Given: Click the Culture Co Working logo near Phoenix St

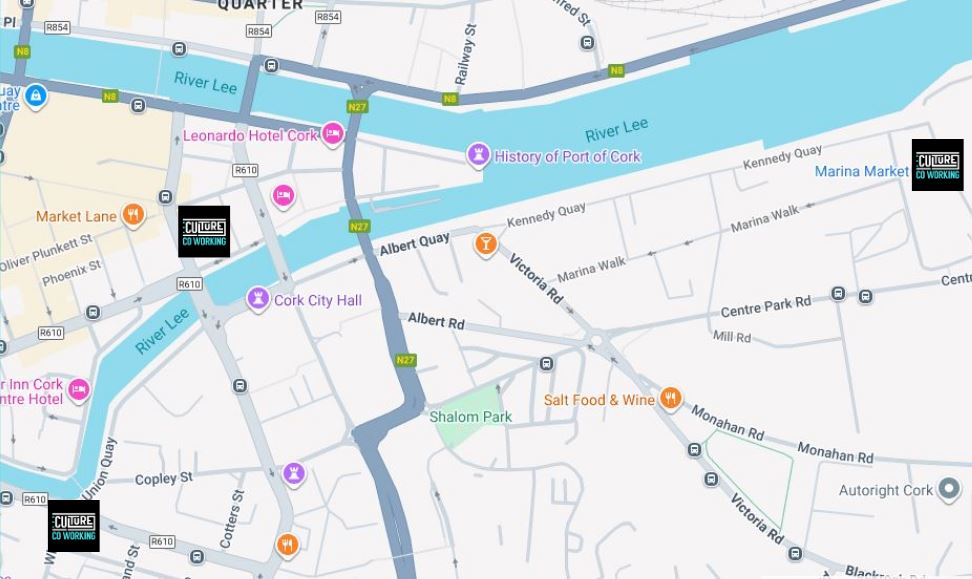Looking at the screenshot, I should (x=204, y=232).
